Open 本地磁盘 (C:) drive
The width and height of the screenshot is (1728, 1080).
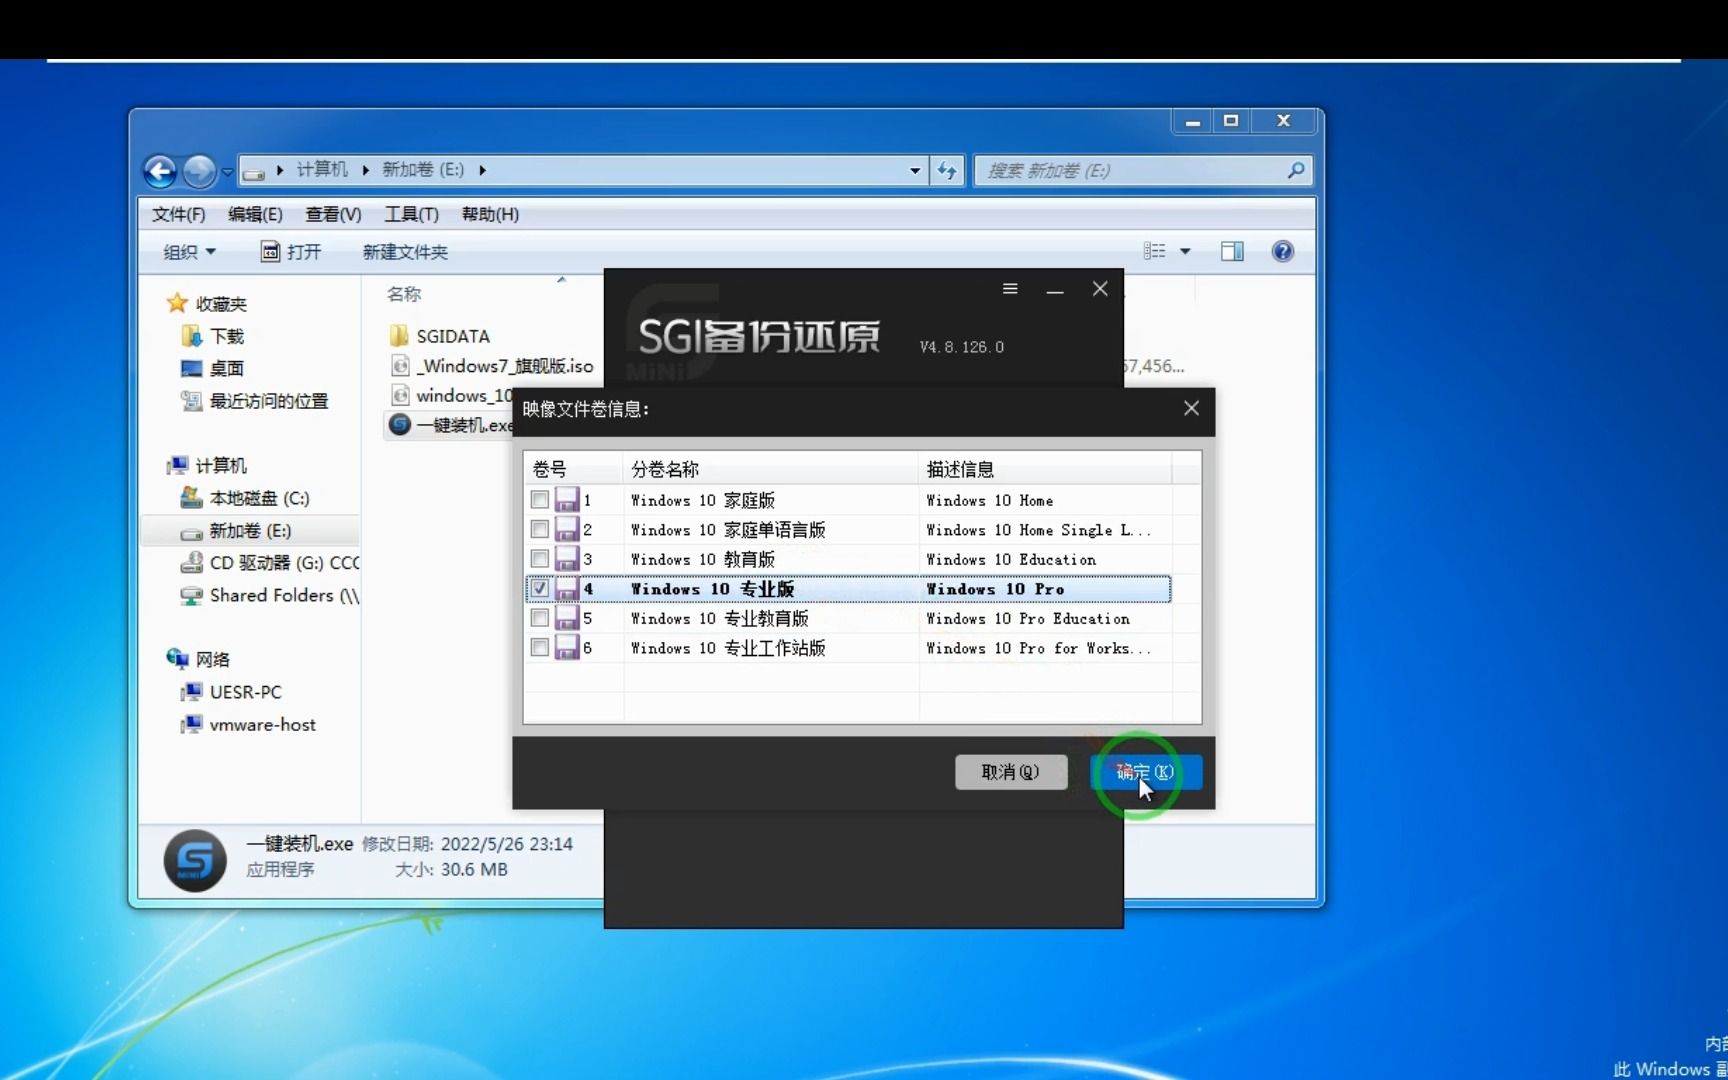point(245,498)
